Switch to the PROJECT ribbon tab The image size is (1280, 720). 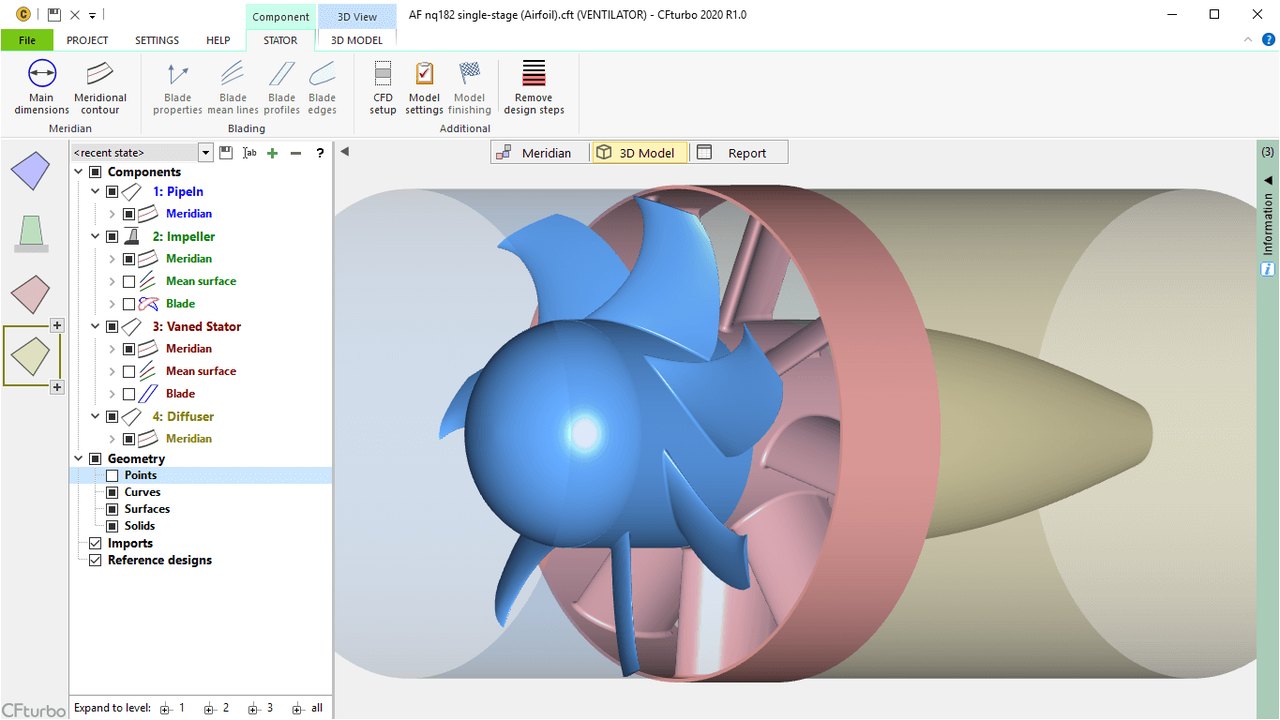[x=87, y=40]
